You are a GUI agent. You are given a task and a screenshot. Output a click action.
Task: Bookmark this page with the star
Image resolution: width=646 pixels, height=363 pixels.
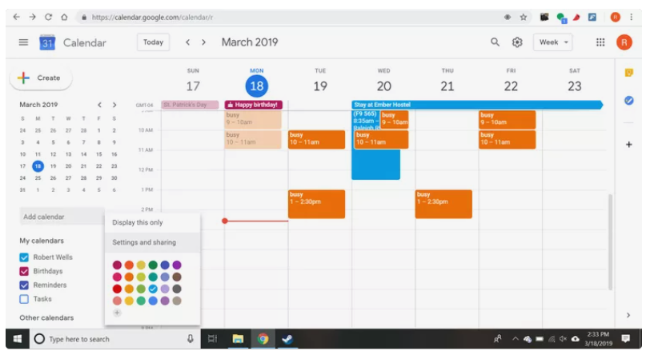523,17
